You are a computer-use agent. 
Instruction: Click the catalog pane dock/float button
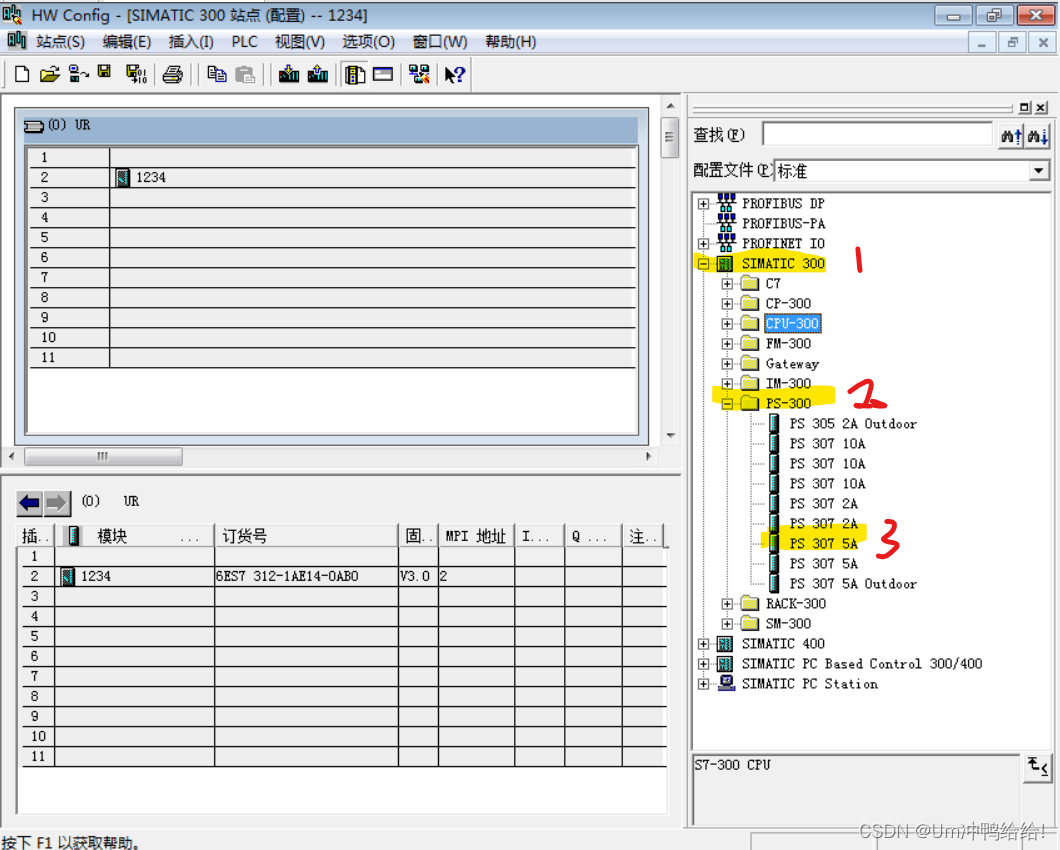click(x=1024, y=107)
